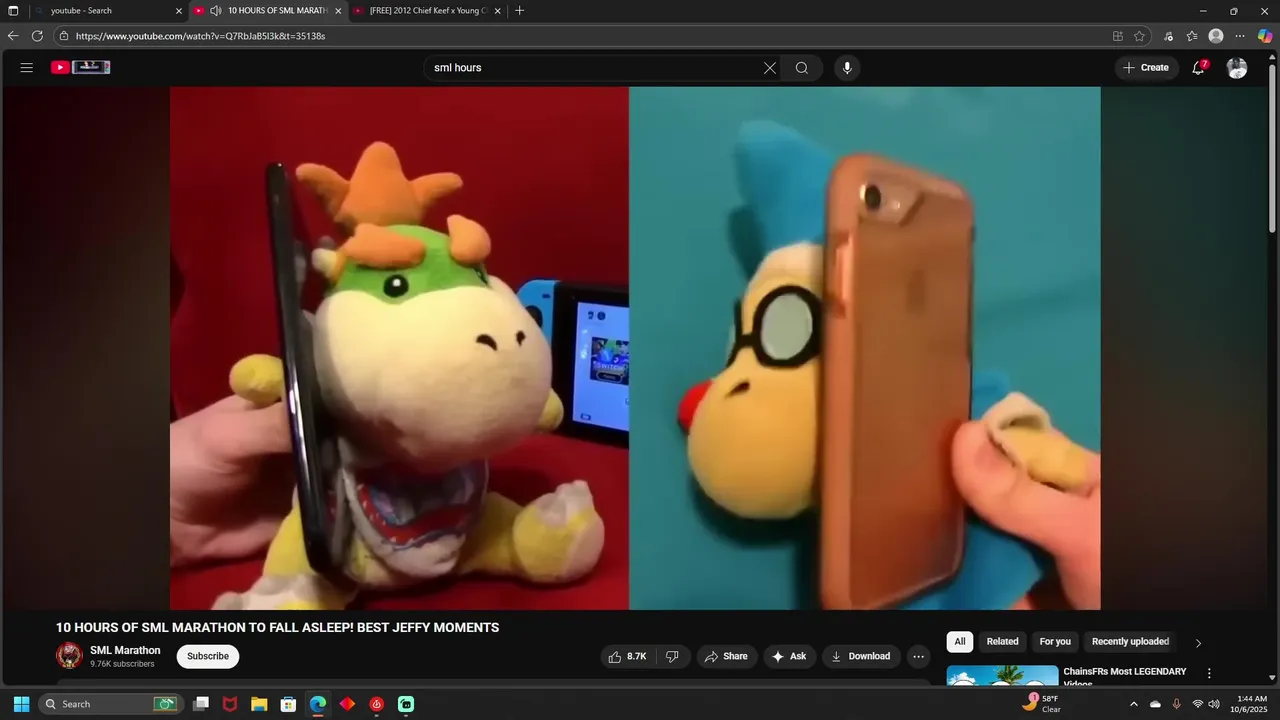Click the Ask button
Viewport: 1280px width, 720px height.
coord(790,656)
